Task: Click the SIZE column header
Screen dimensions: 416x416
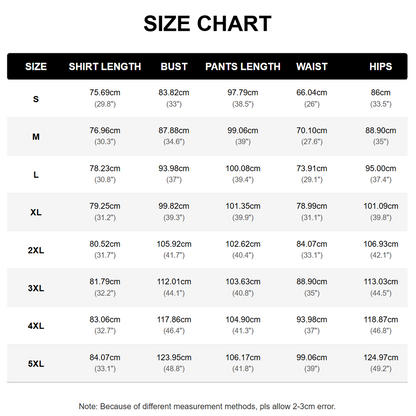Action: (36, 67)
